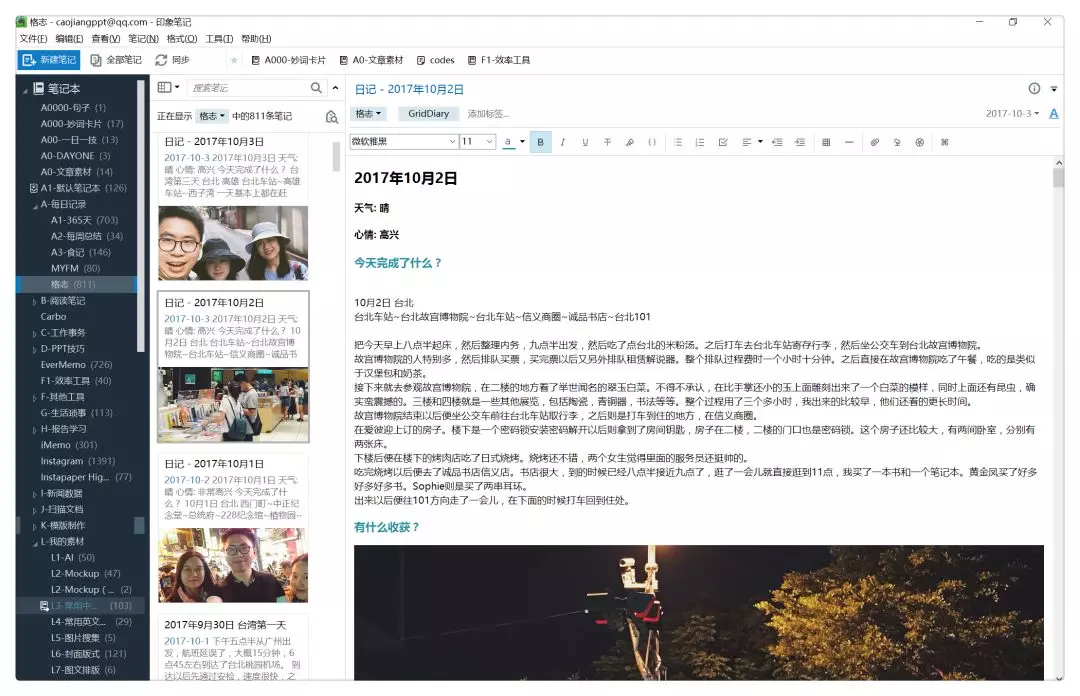Viewport: 1080px width, 696px height.
Task: Open the 工具(T) menu
Action: click(x=219, y=39)
